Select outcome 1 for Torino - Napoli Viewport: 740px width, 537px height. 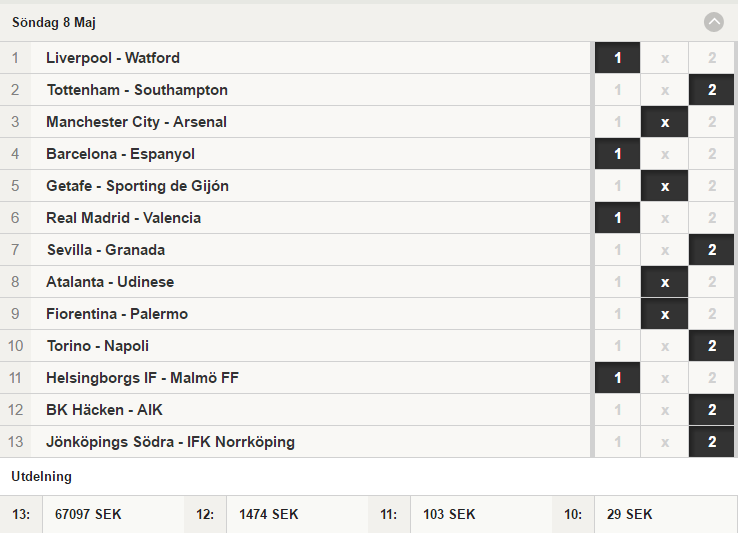point(617,346)
